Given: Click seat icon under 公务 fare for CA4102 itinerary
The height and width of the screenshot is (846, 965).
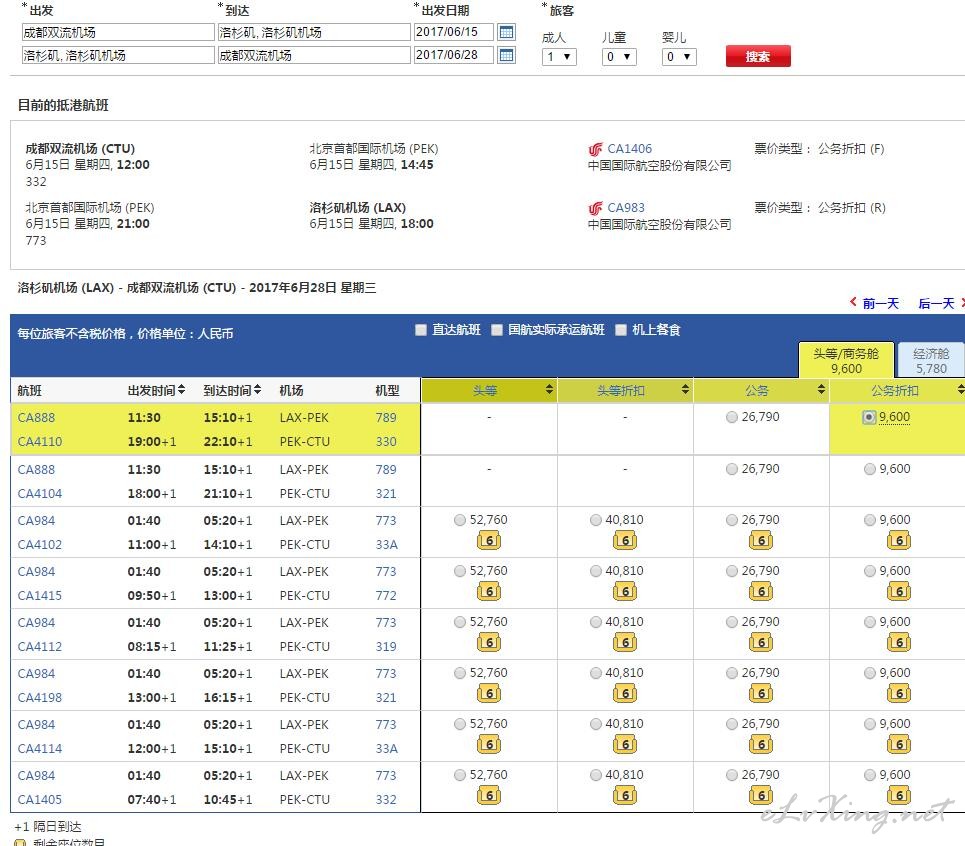Looking at the screenshot, I should tap(761, 541).
